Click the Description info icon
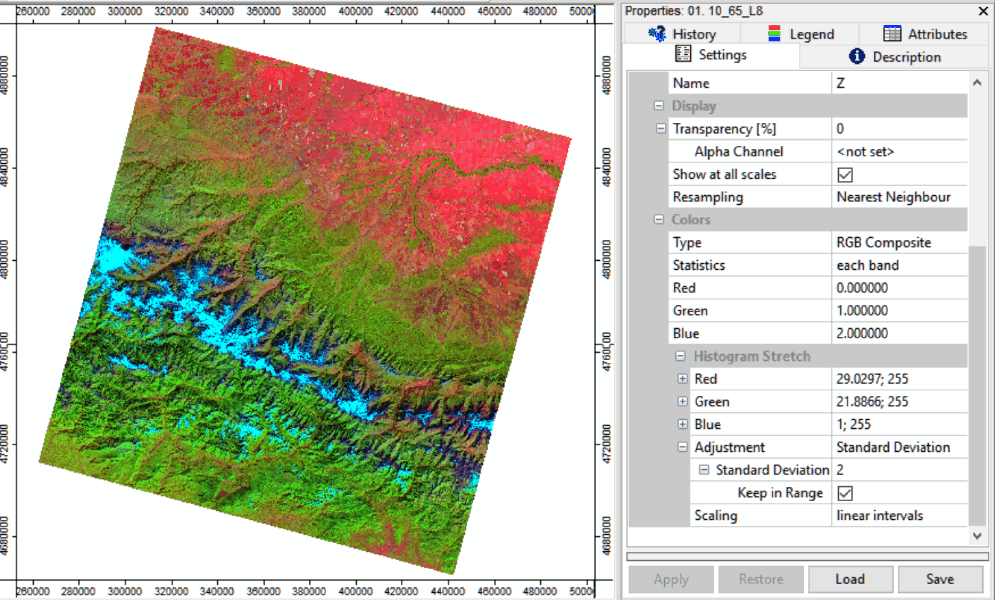The height and width of the screenshot is (600, 995). click(x=856, y=57)
